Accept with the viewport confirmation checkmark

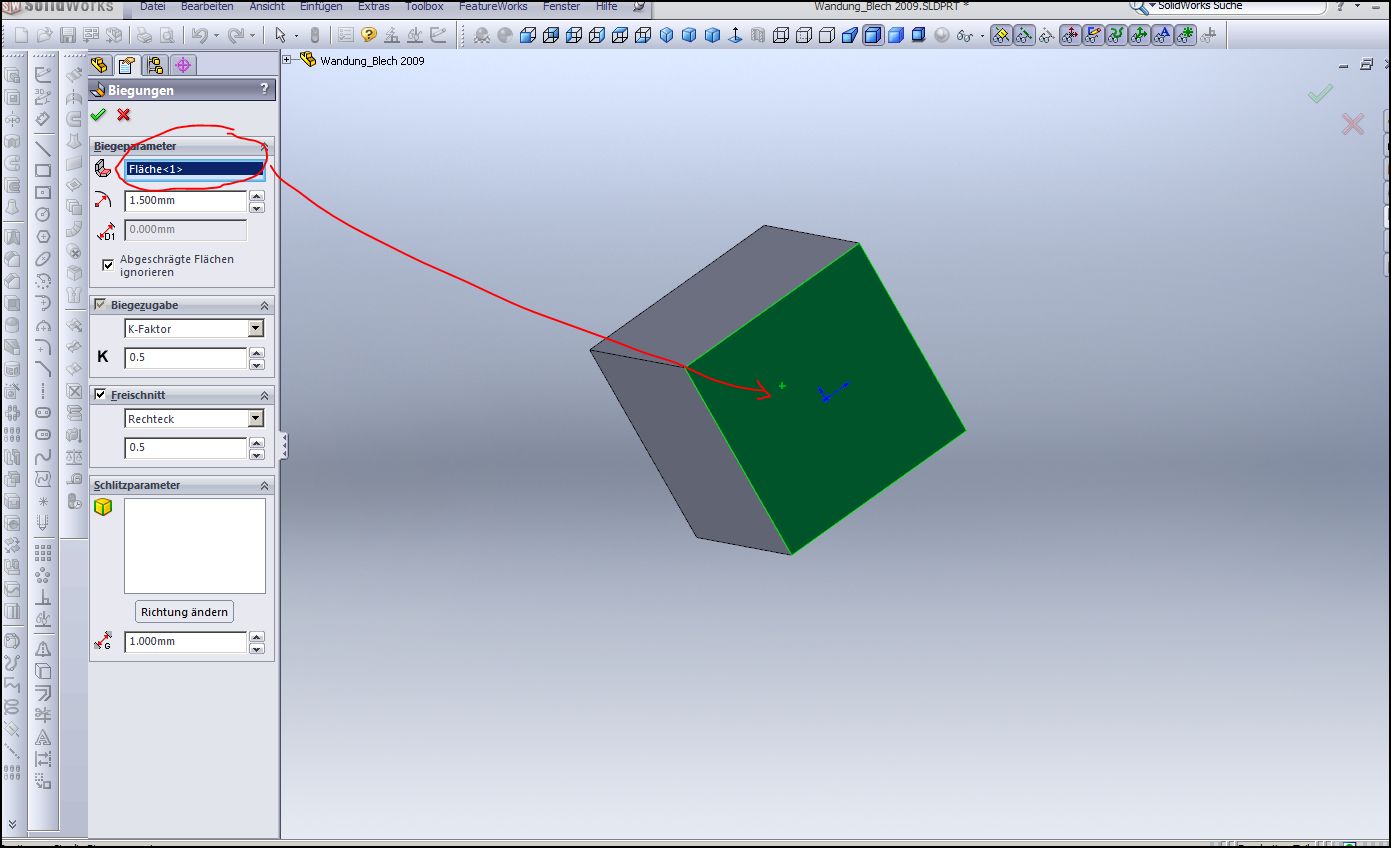tap(1320, 94)
